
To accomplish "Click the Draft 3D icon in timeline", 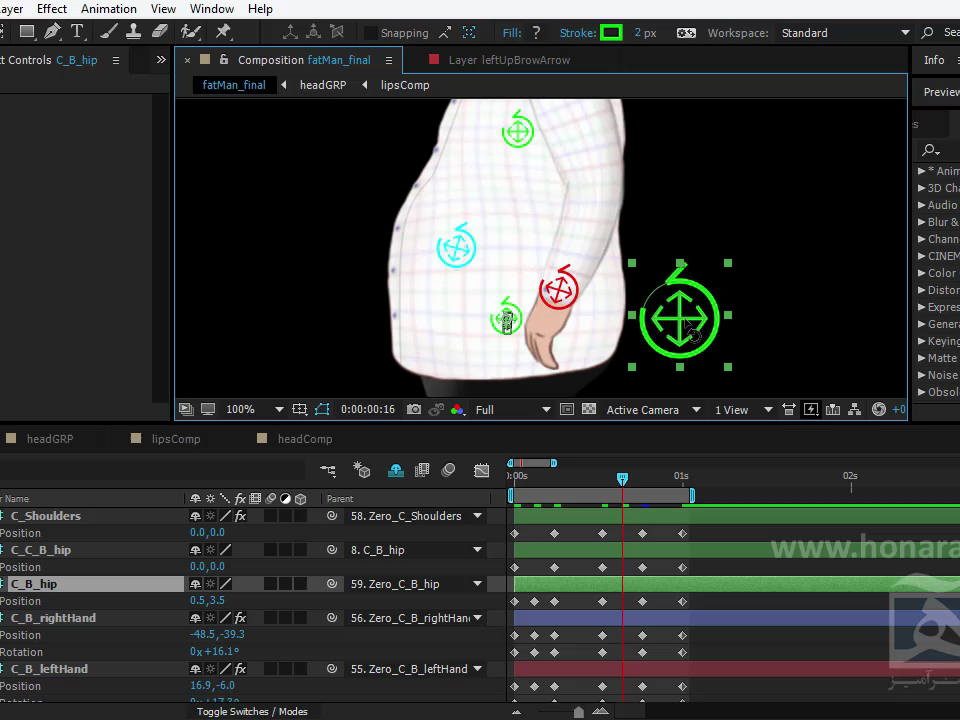I will pyautogui.click(x=361, y=470).
